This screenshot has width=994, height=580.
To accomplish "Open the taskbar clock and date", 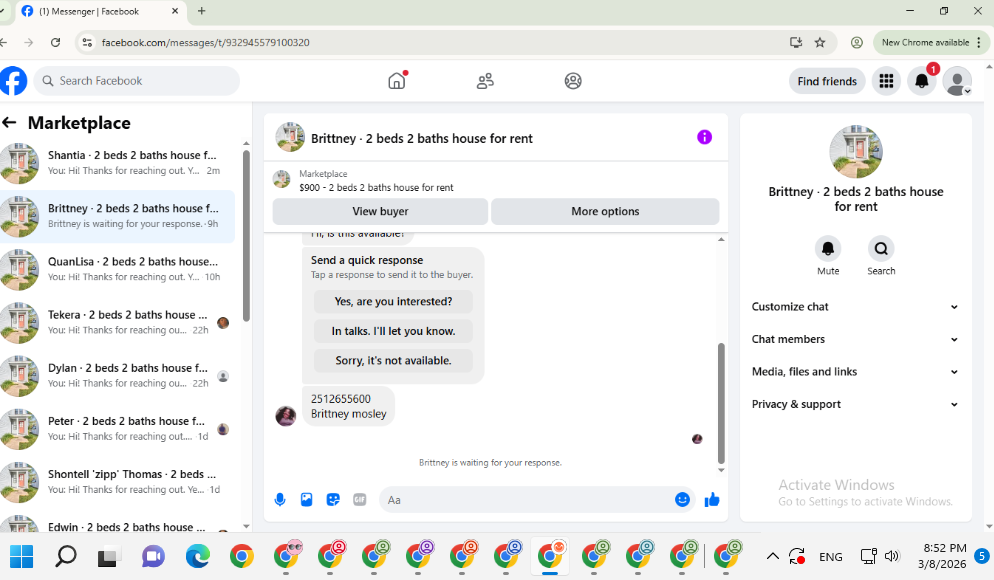I will click(942, 556).
